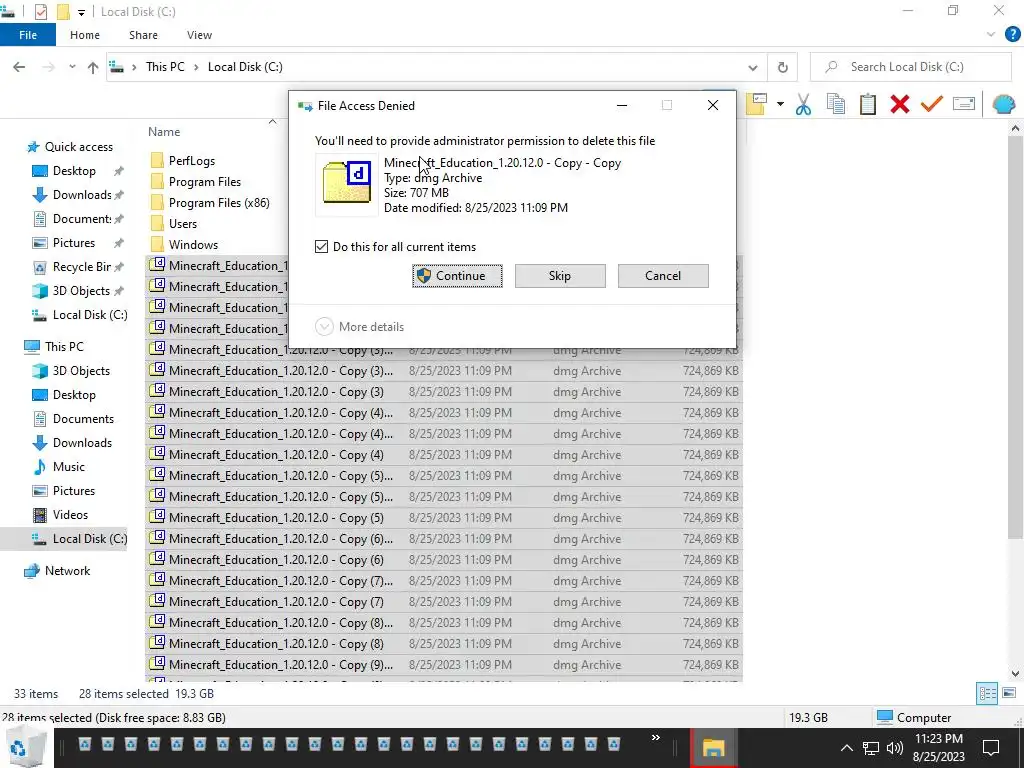Show hidden system tray icons
The height and width of the screenshot is (768, 1024).
point(846,748)
